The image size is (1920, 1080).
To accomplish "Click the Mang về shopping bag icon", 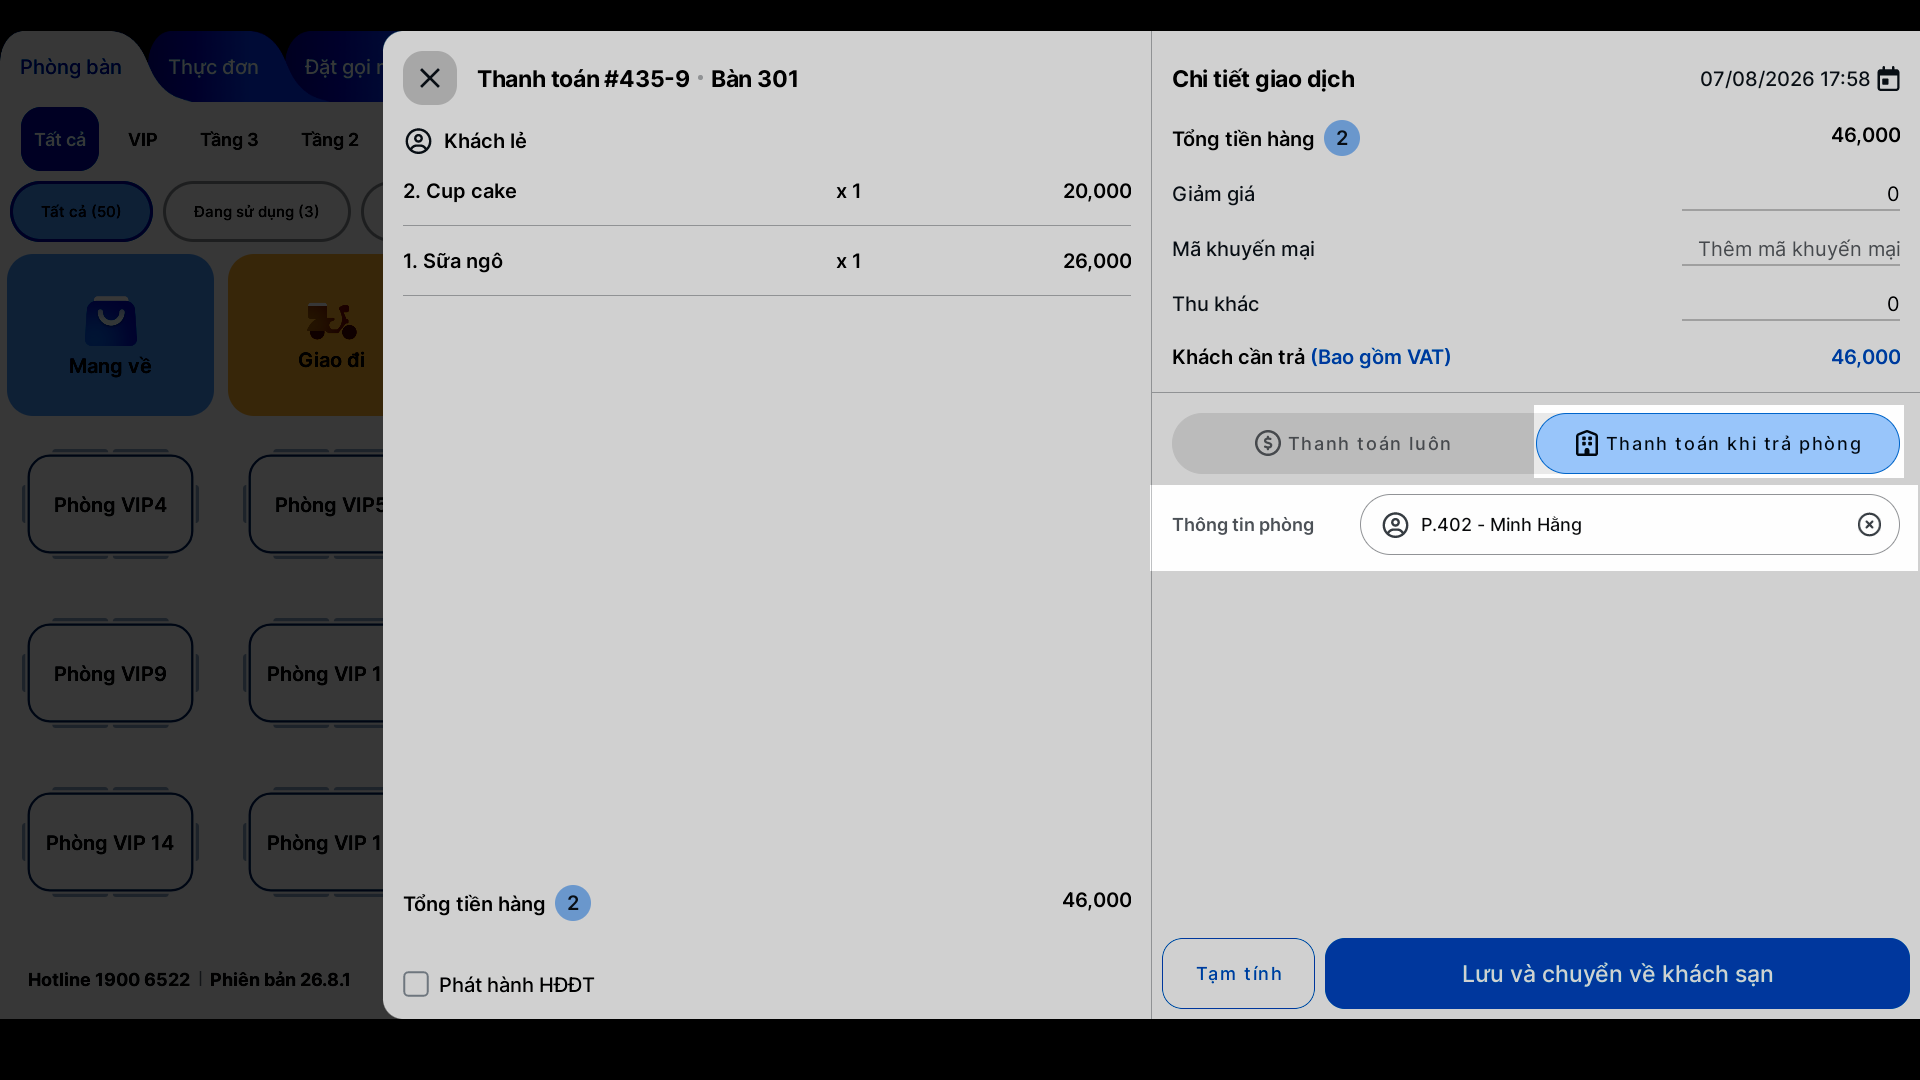I will [x=111, y=320].
